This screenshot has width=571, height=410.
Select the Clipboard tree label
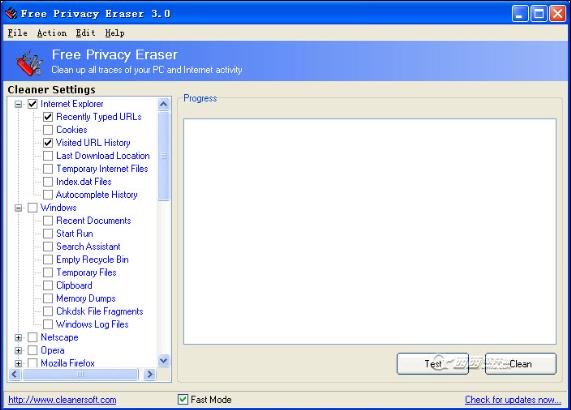coord(74,285)
